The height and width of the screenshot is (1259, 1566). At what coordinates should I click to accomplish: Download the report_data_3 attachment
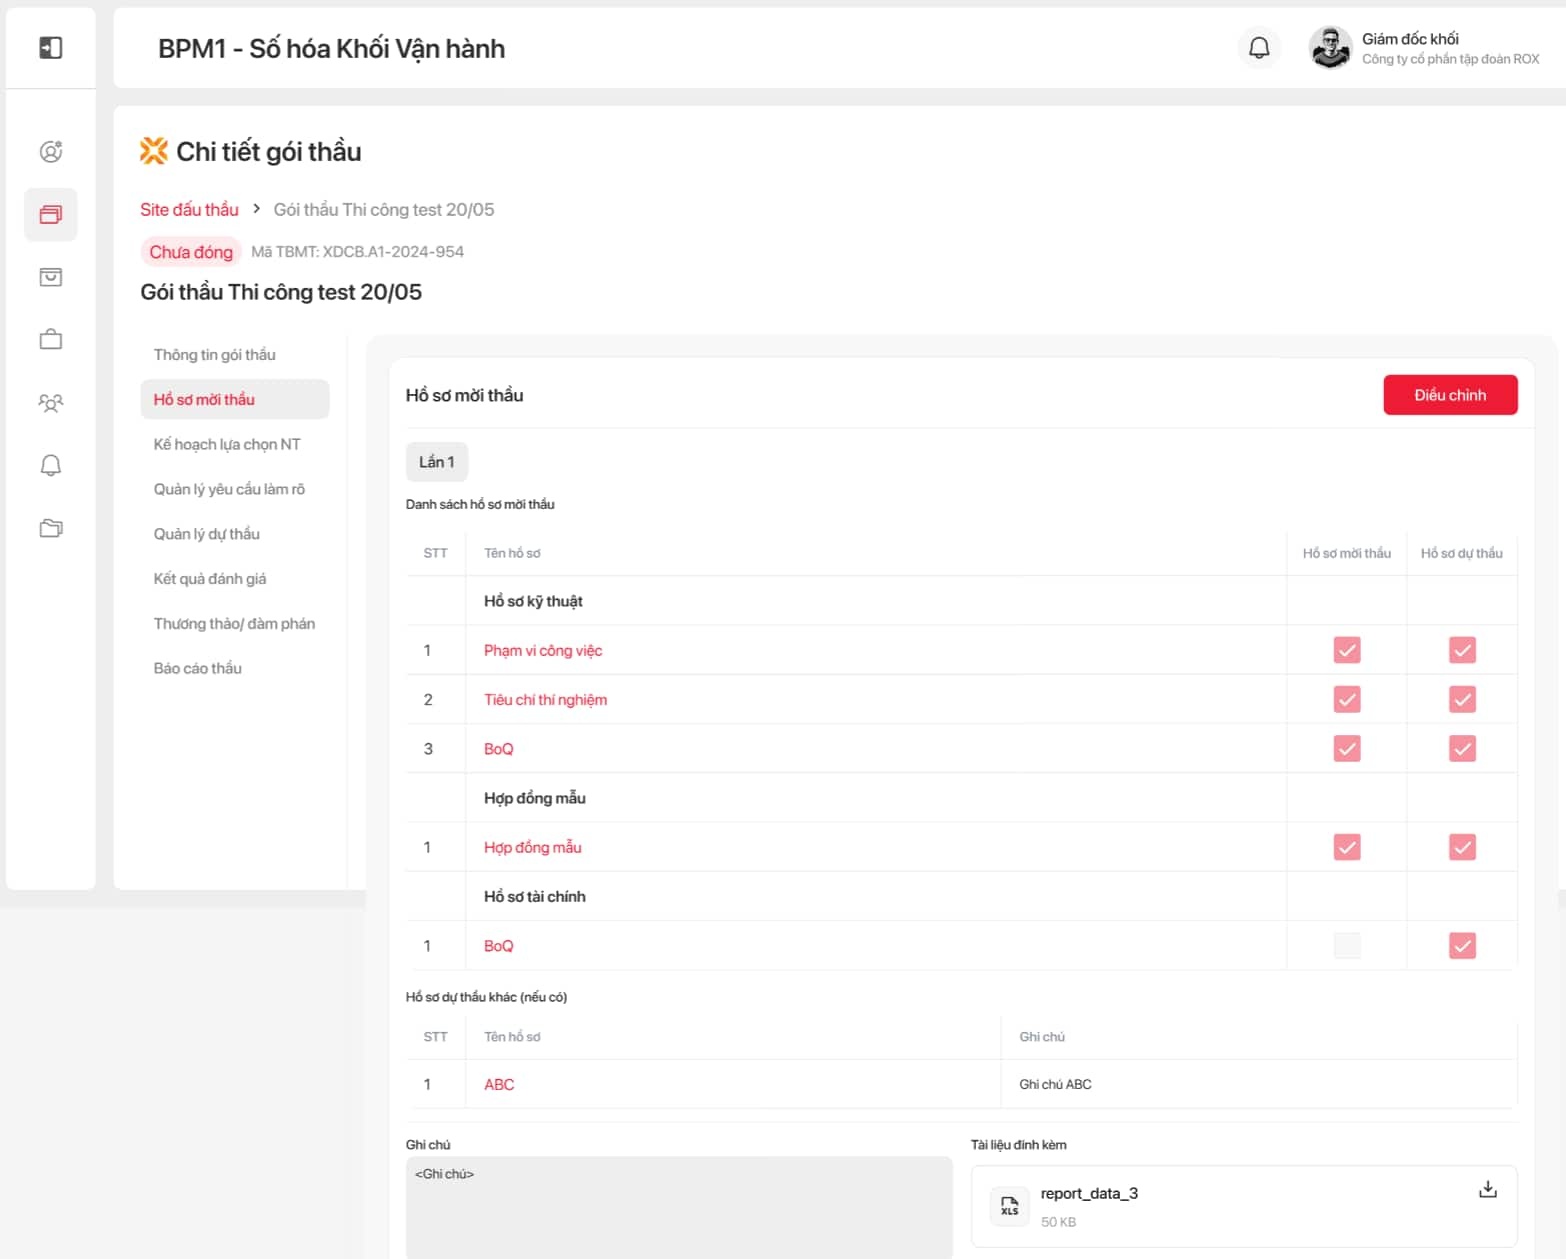[x=1487, y=1189]
